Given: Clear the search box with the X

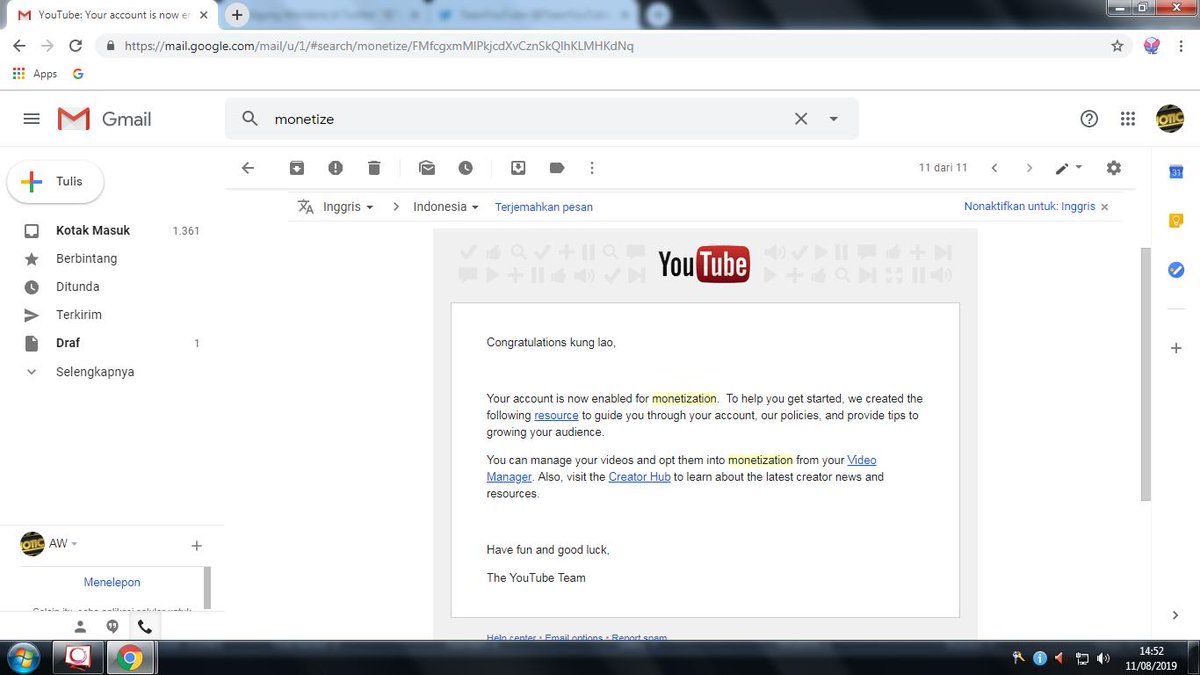Looking at the screenshot, I should click(x=801, y=119).
